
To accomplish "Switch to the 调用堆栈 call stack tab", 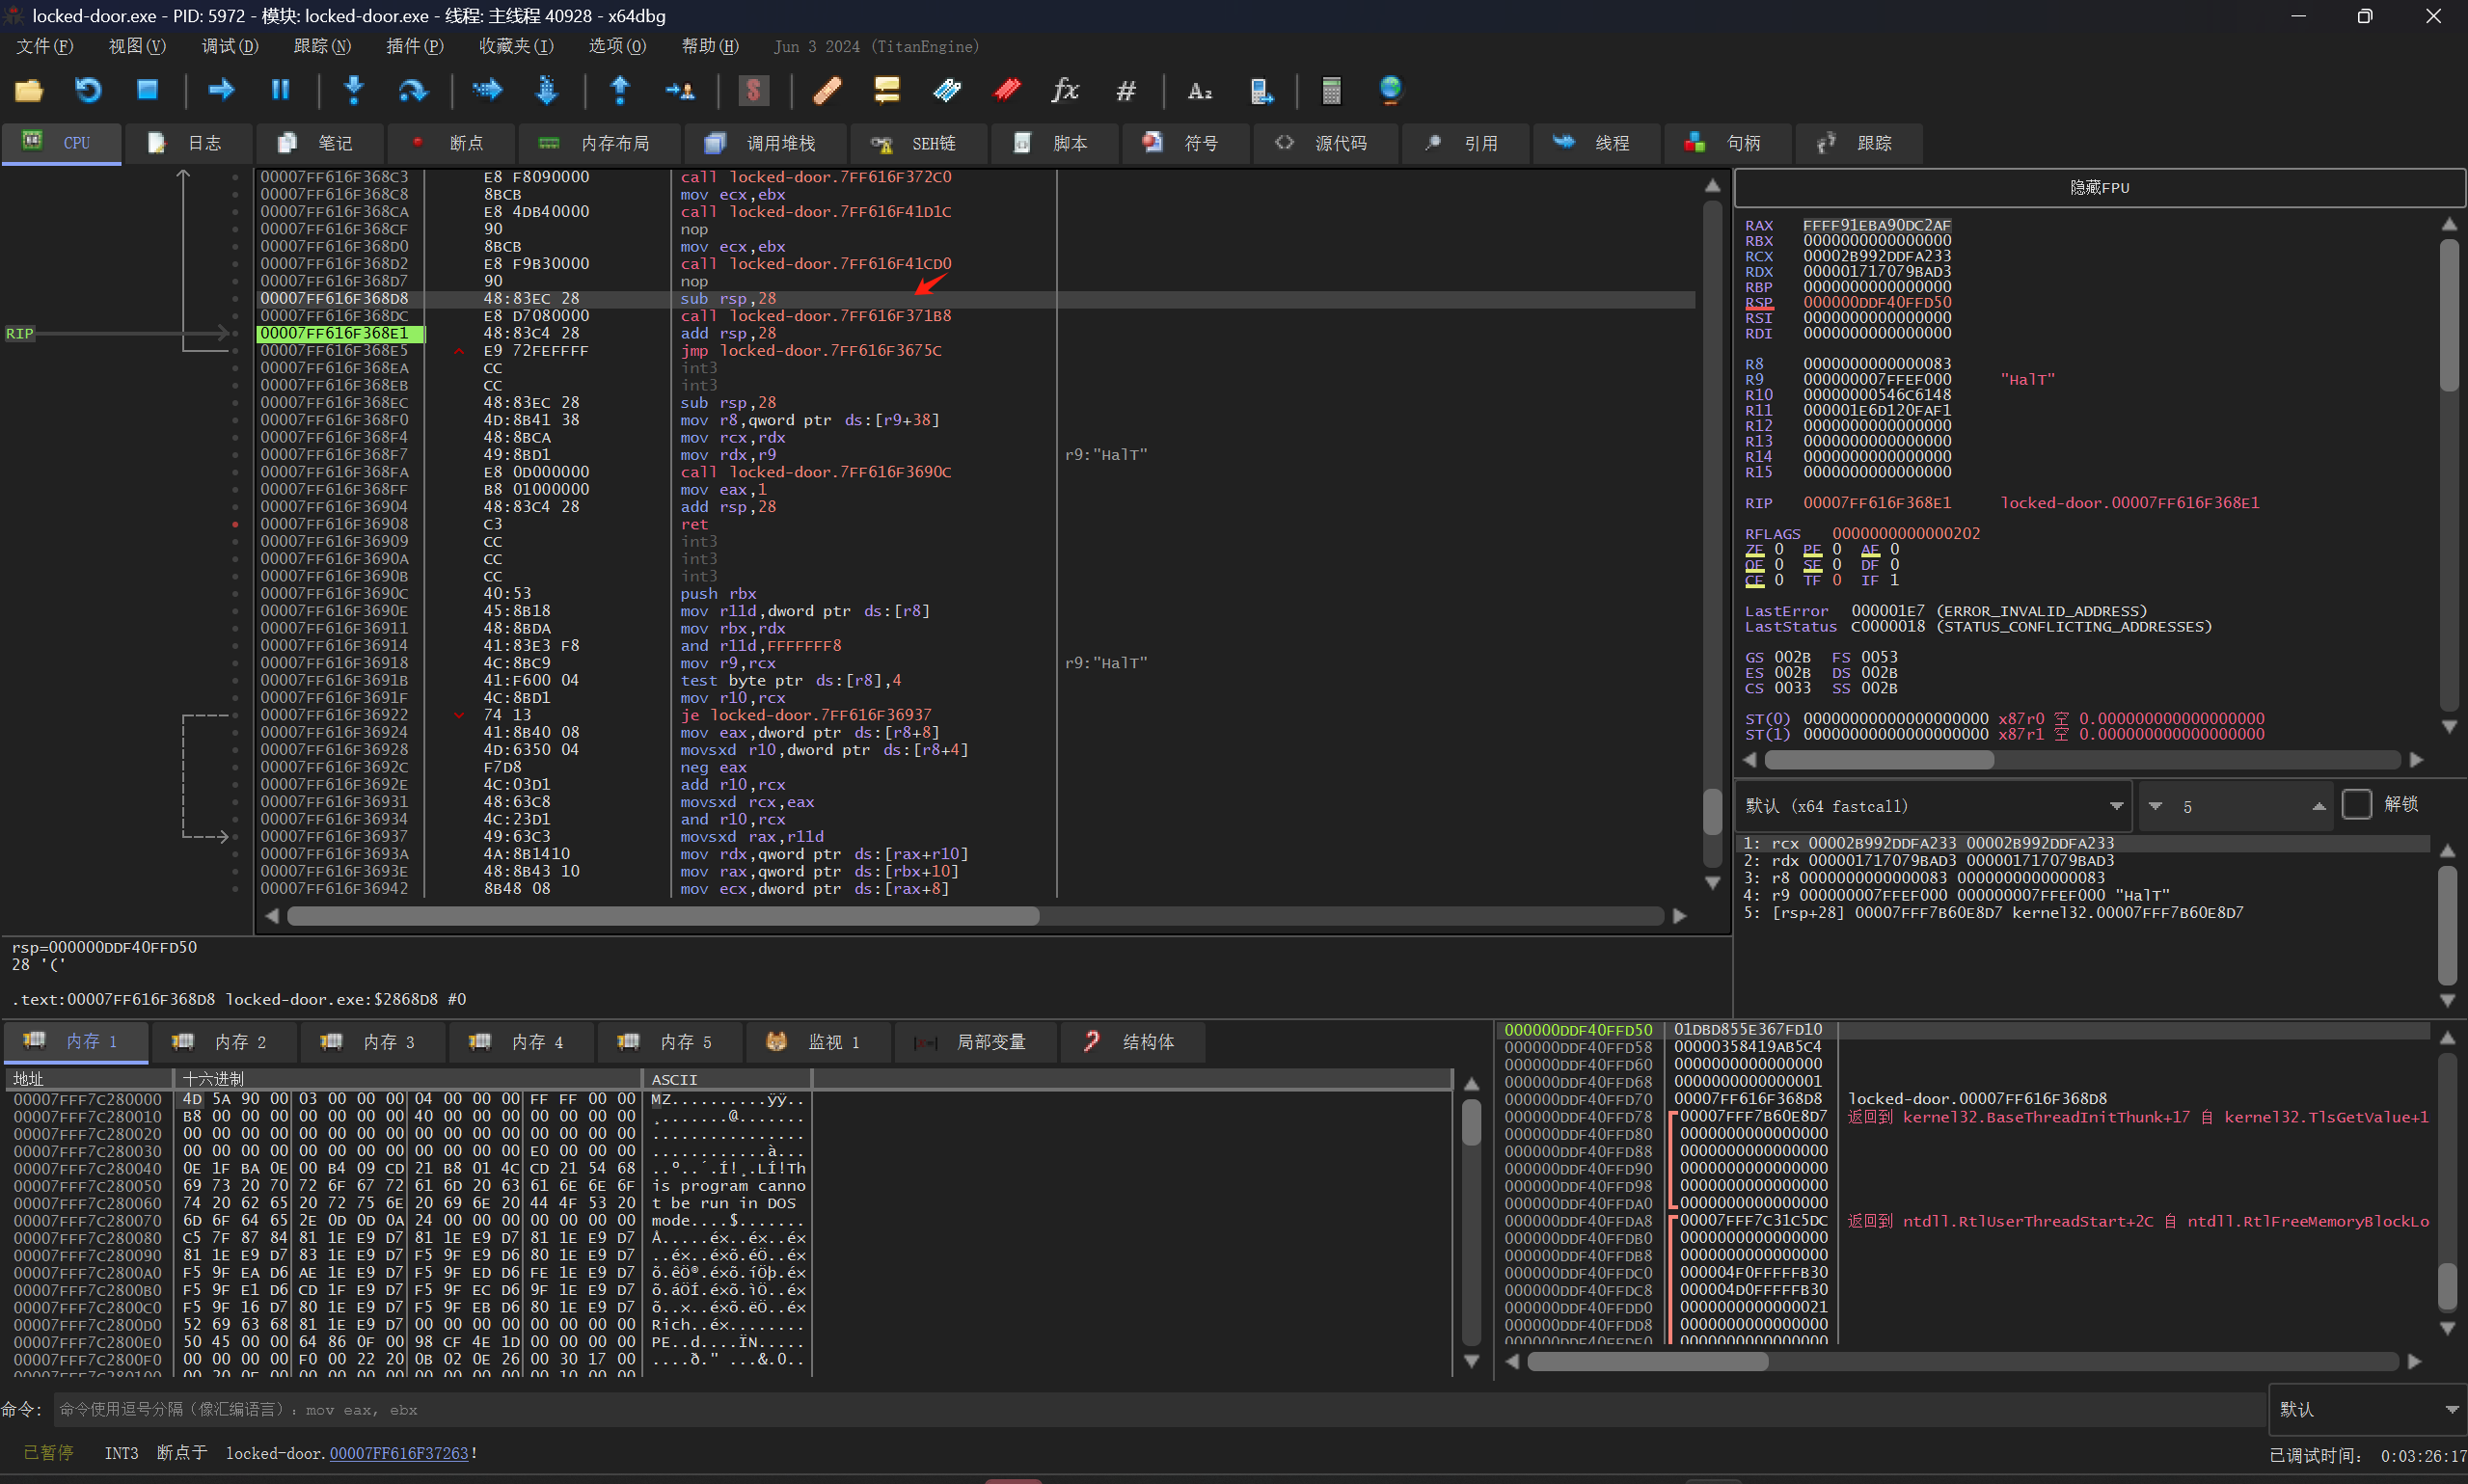I will pyautogui.click(x=766, y=143).
